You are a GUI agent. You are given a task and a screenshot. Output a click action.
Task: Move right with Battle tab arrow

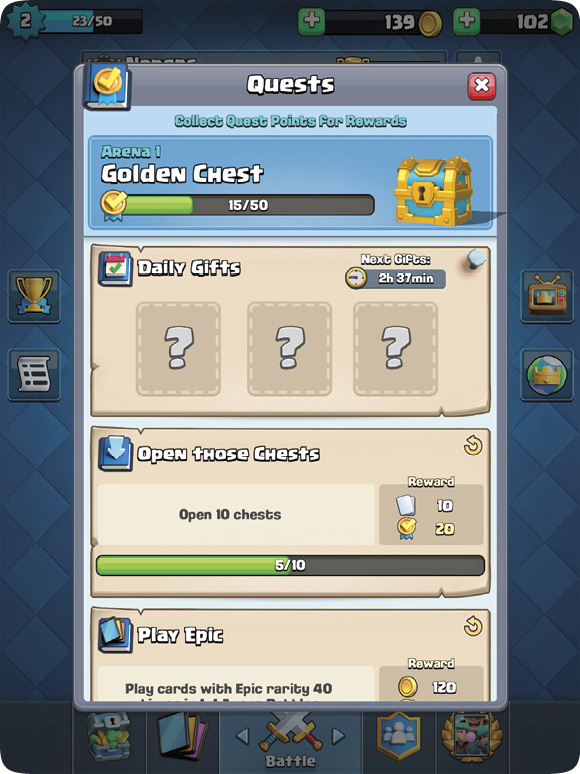(x=339, y=736)
